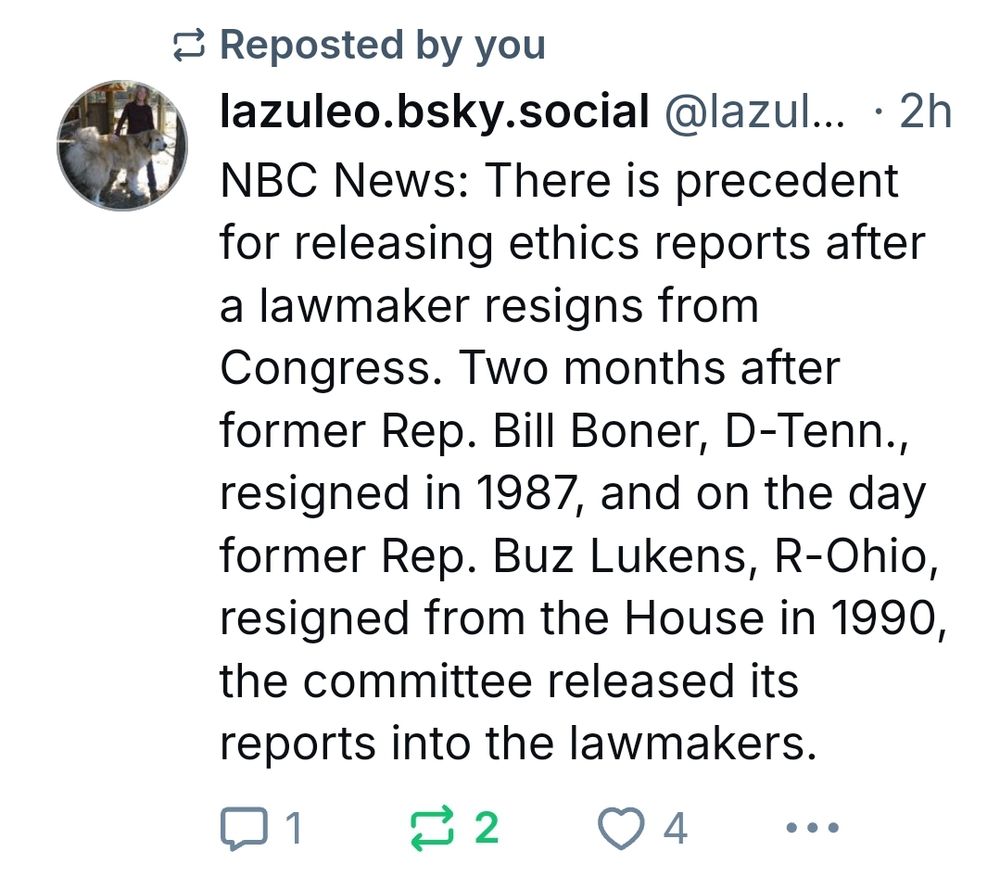
Task: Click the reply count number 1
Action: (293, 828)
